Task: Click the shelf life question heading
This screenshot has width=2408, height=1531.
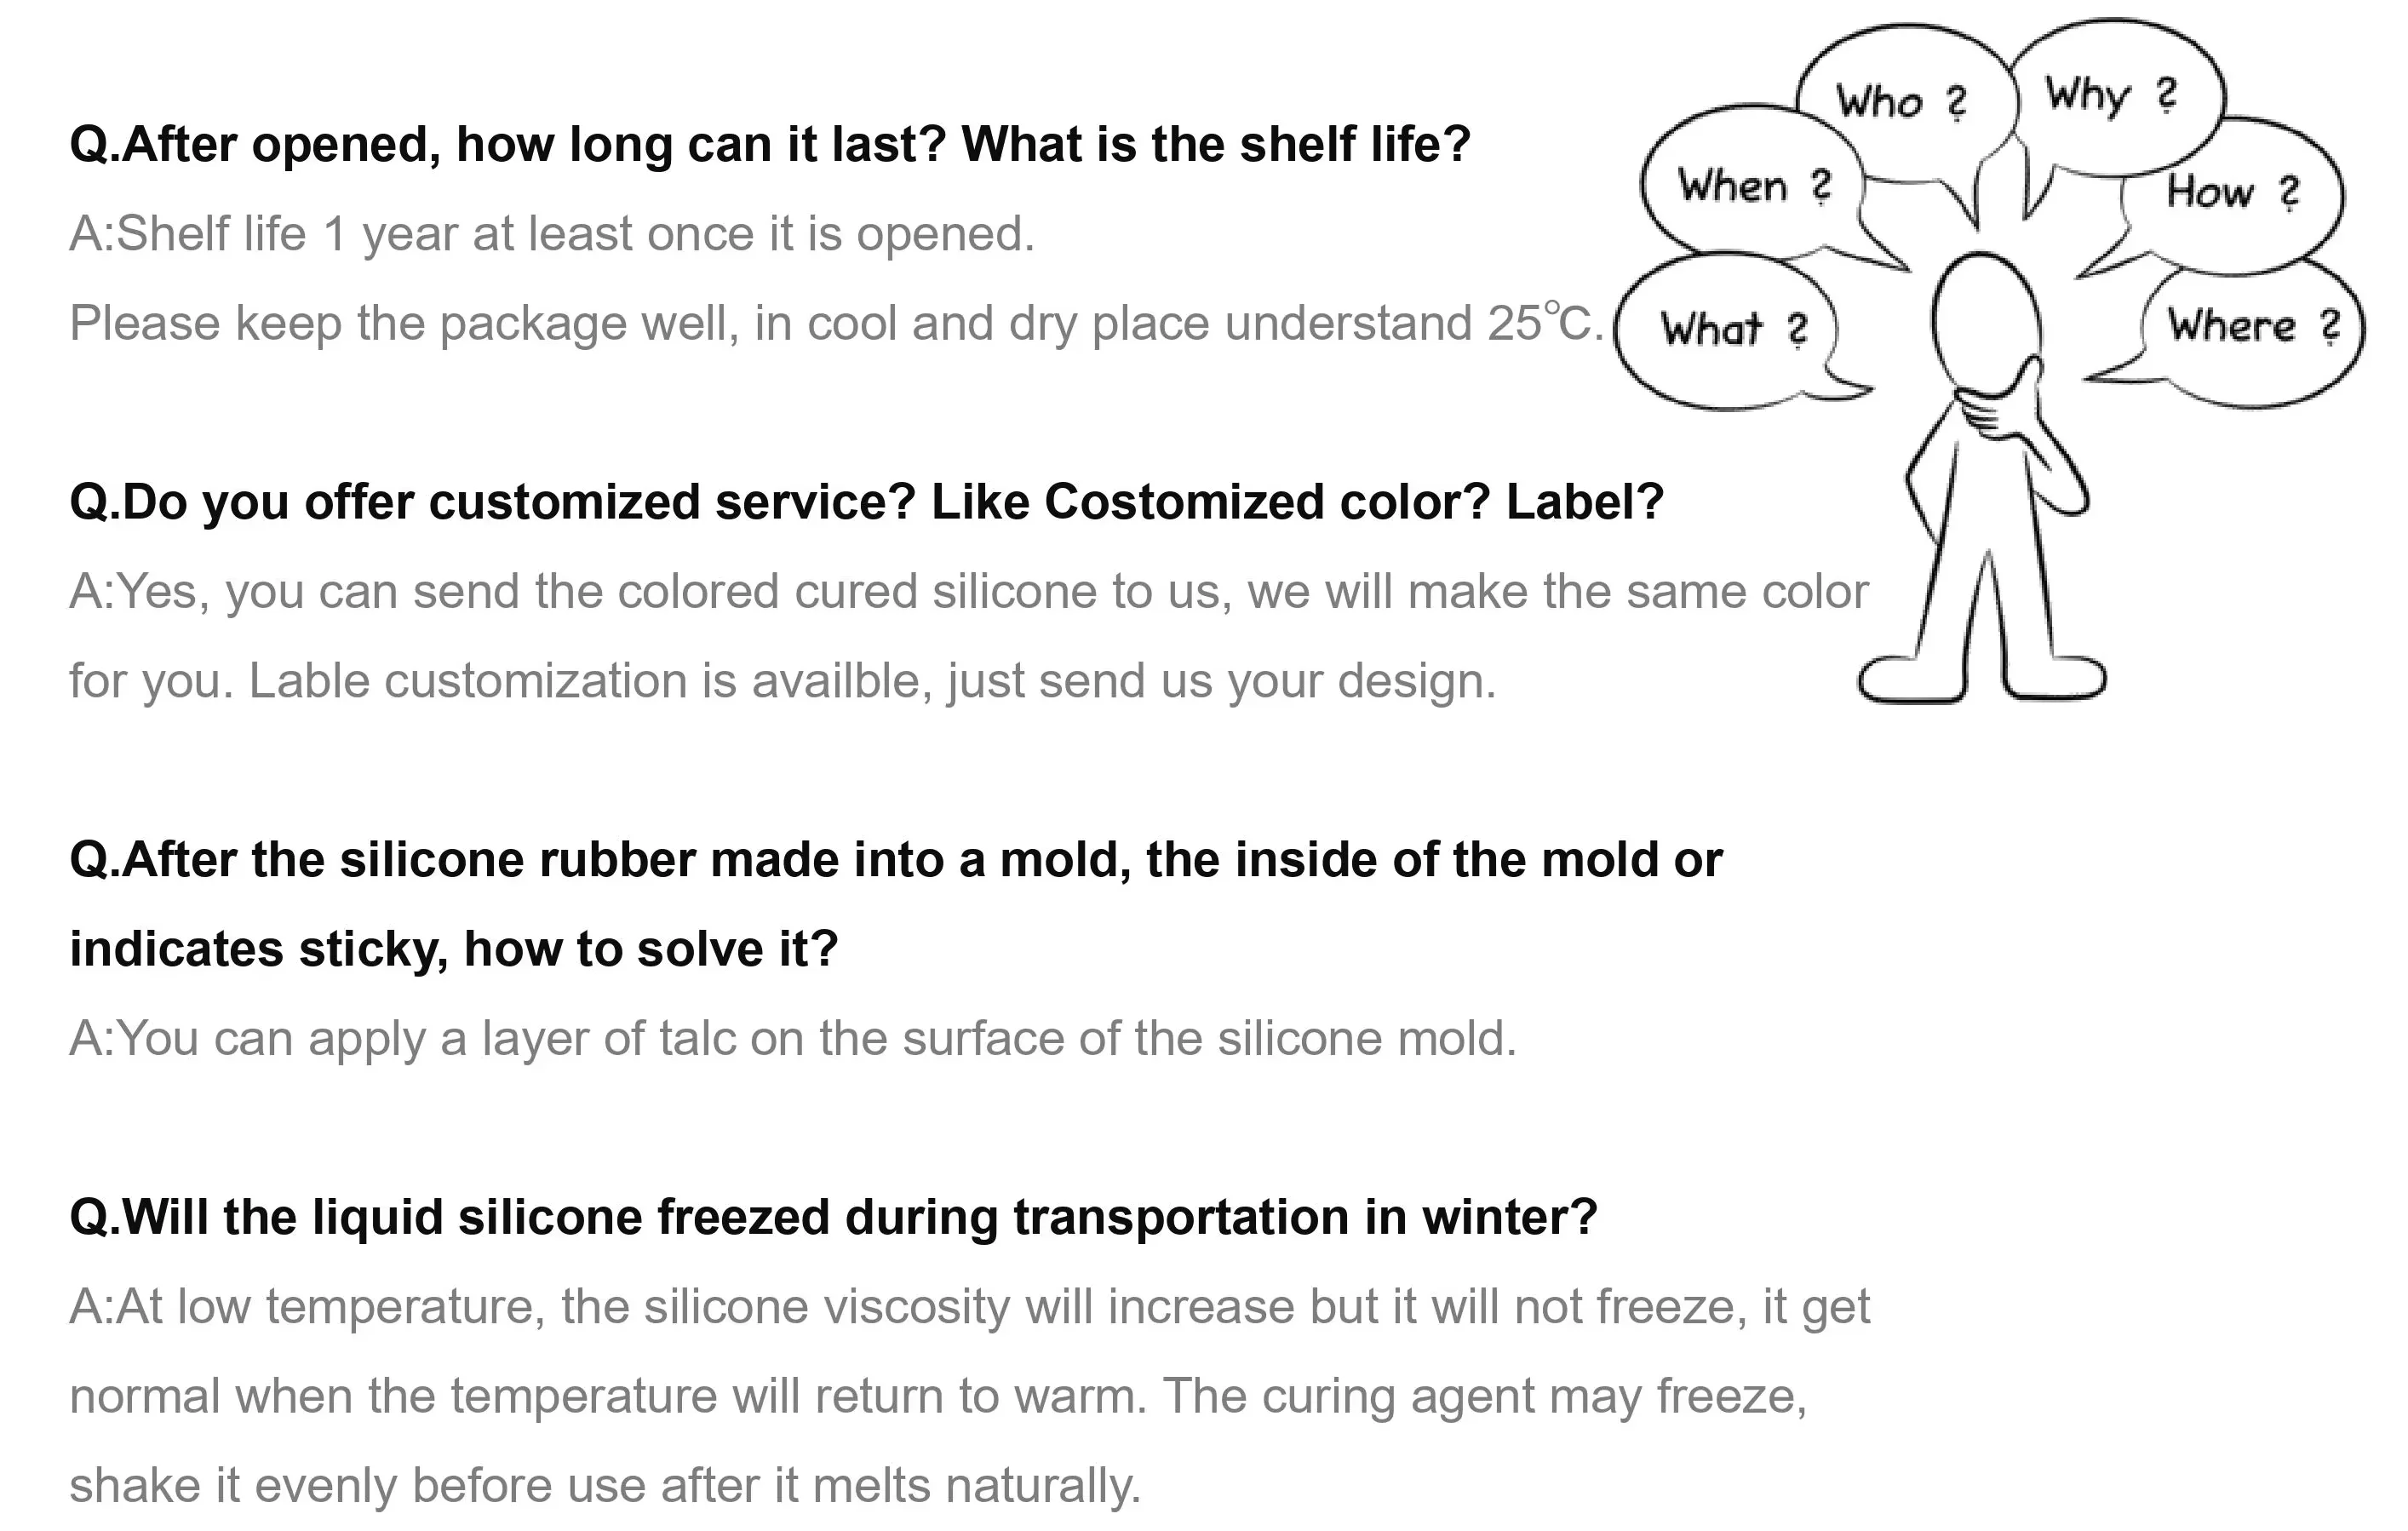Action: coord(769,144)
